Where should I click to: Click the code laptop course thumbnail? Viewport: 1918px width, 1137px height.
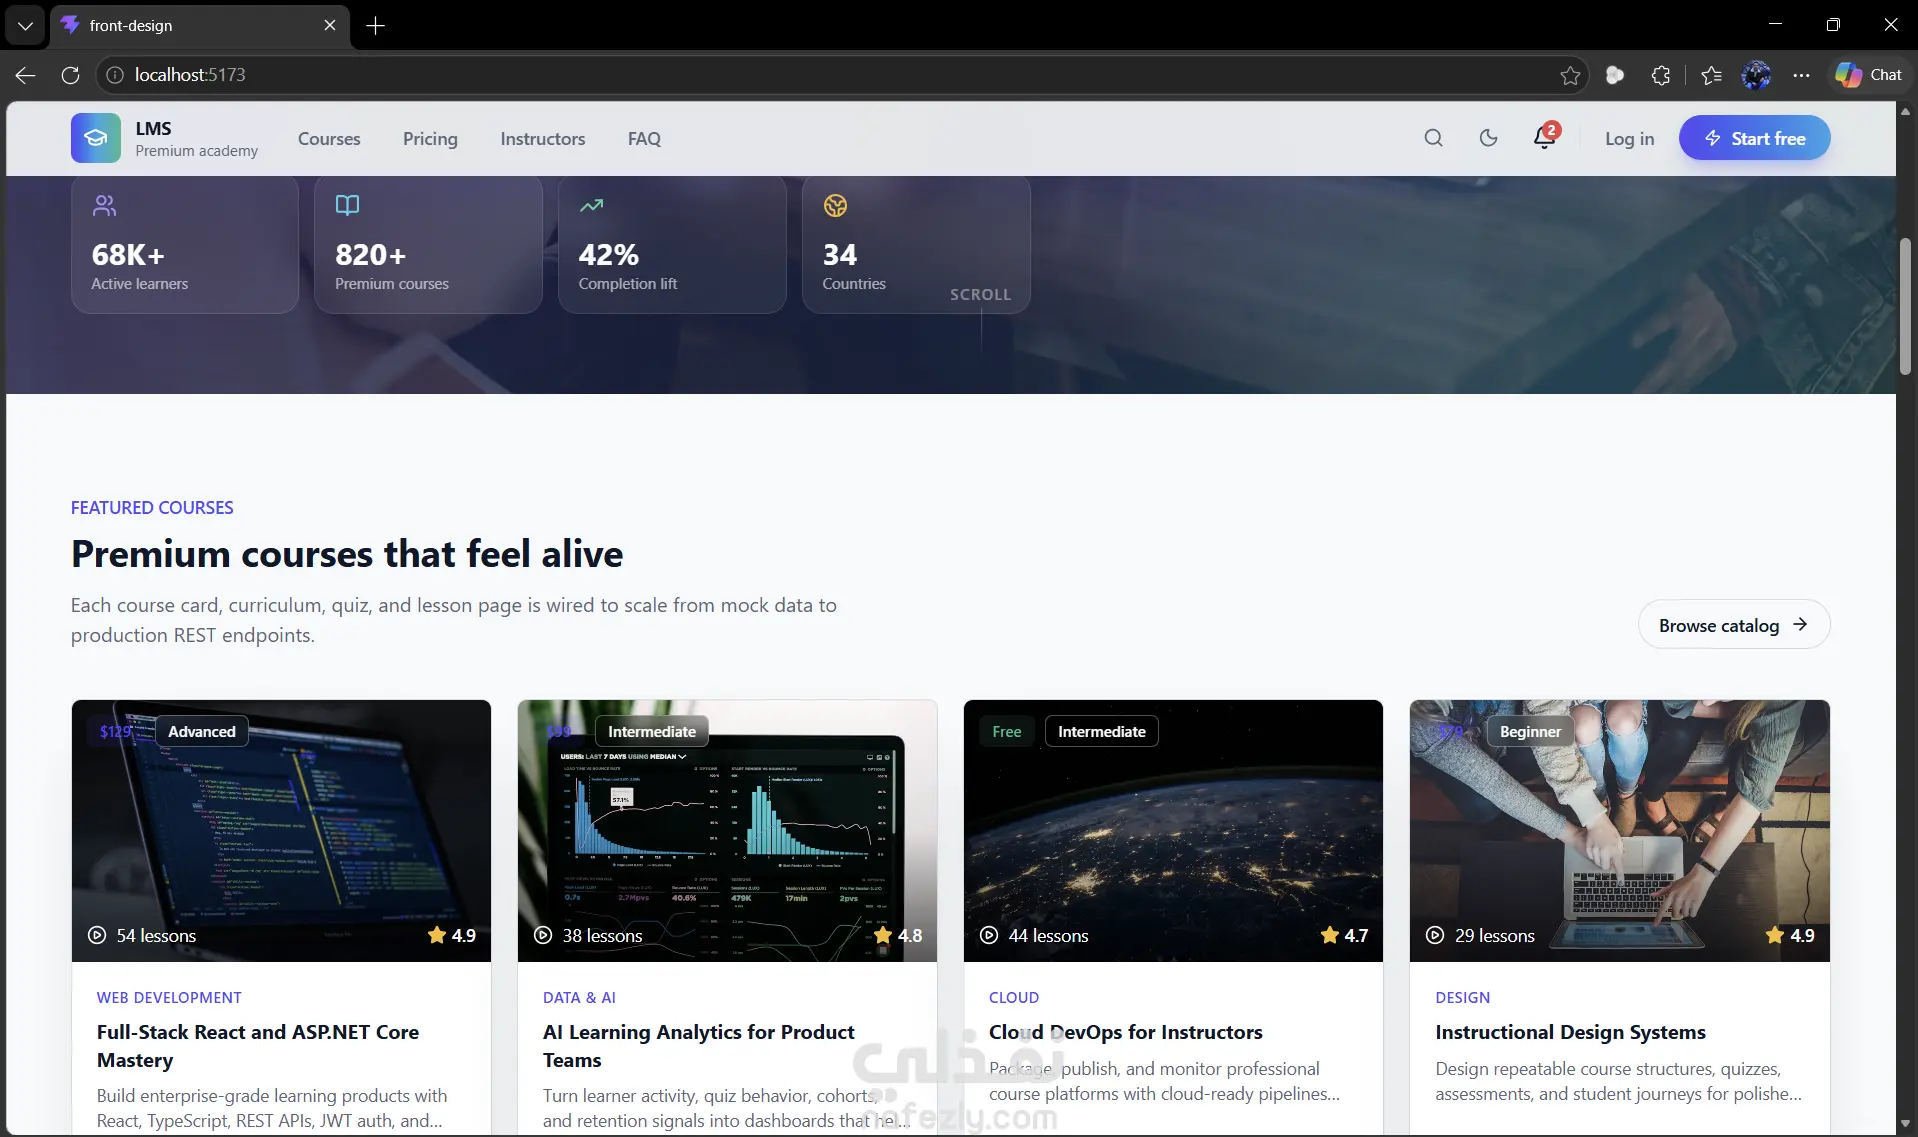pos(281,831)
